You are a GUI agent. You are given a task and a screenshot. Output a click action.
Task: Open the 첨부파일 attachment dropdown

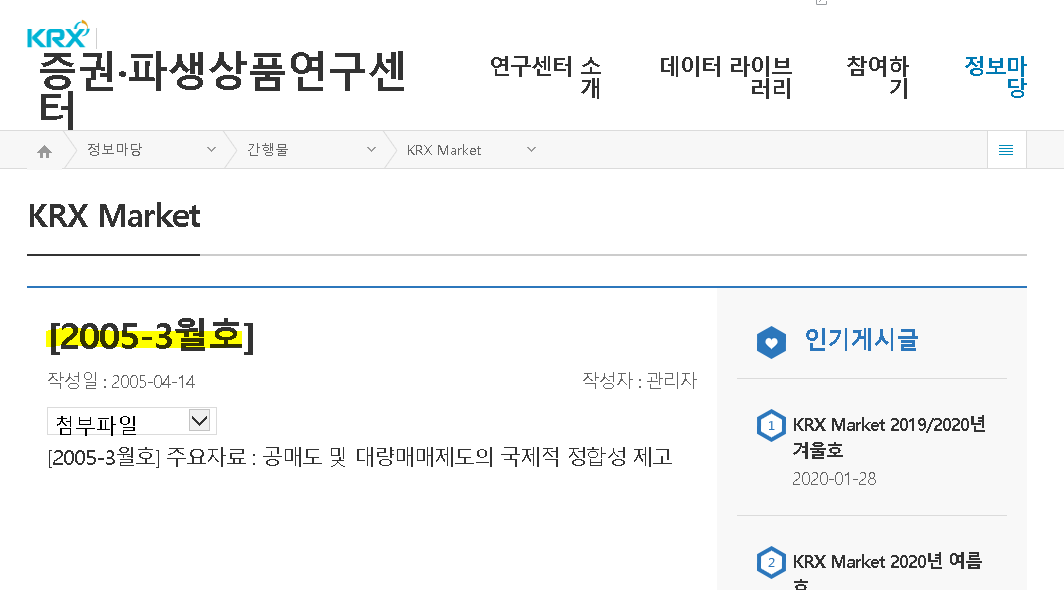click(x=132, y=422)
